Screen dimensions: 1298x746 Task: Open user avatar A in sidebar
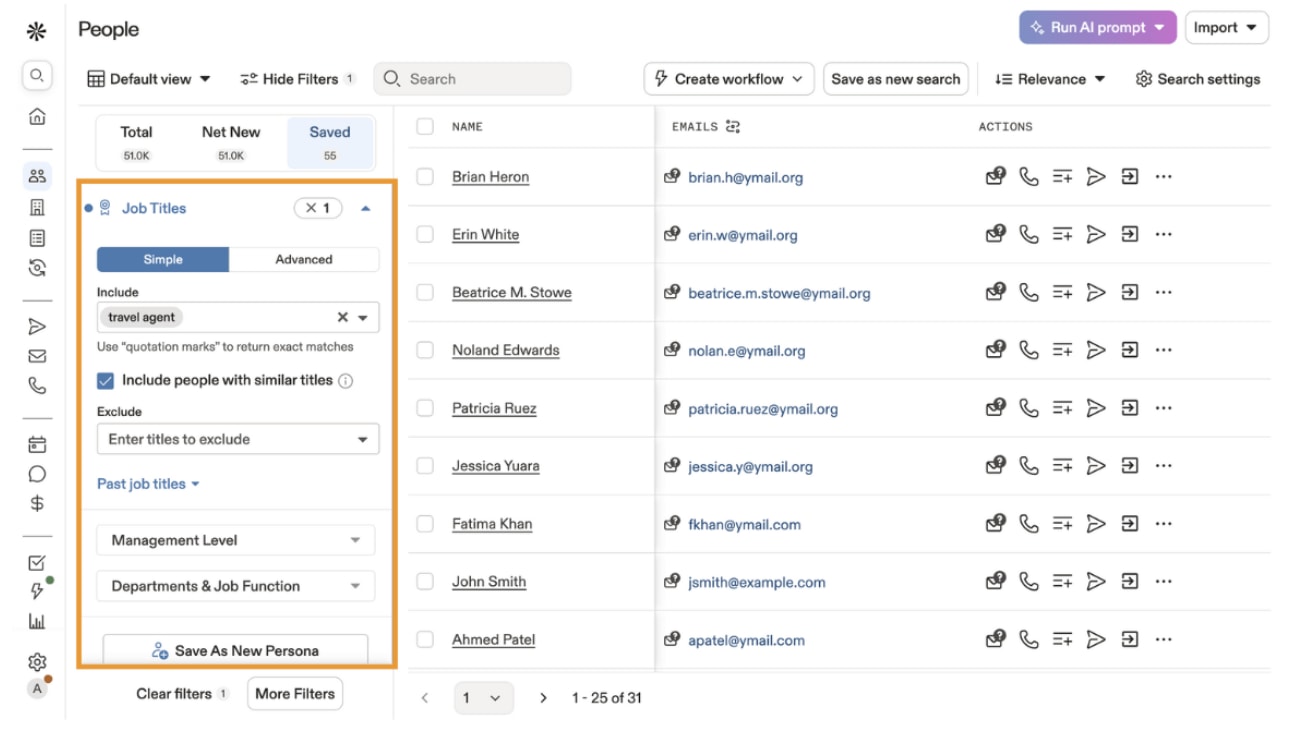pyautogui.click(x=37, y=688)
